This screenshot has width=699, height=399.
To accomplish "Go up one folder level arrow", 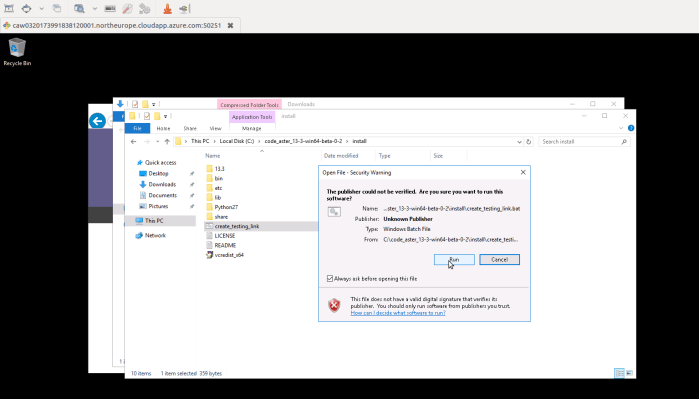I will [167, 142].
